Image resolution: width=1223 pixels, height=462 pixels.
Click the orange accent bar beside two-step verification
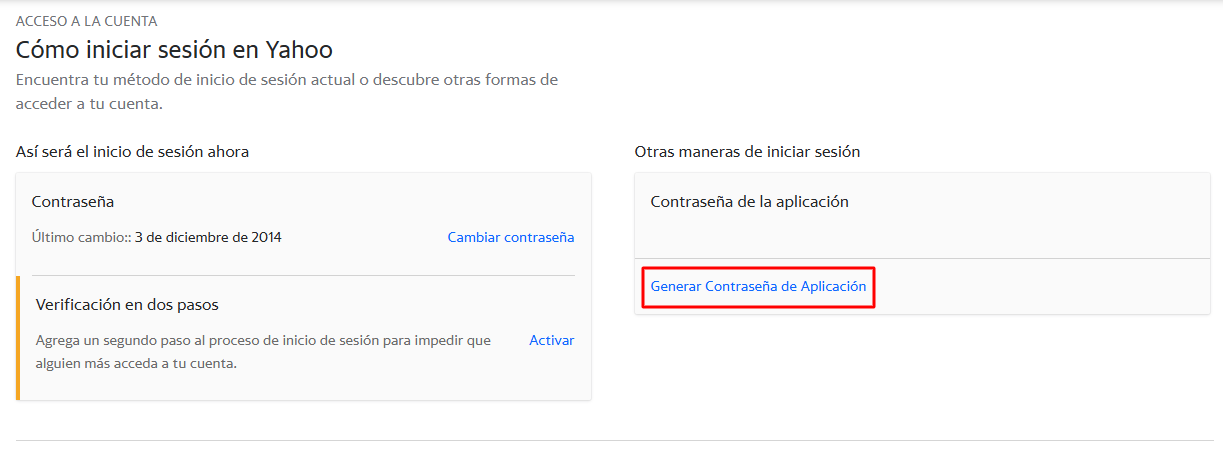click(18, 338)
